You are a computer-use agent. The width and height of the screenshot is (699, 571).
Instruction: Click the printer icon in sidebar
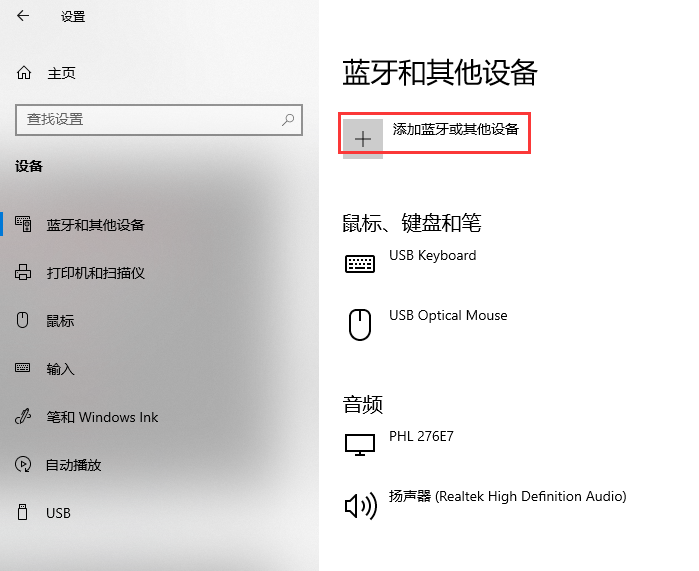pos(23,273)
